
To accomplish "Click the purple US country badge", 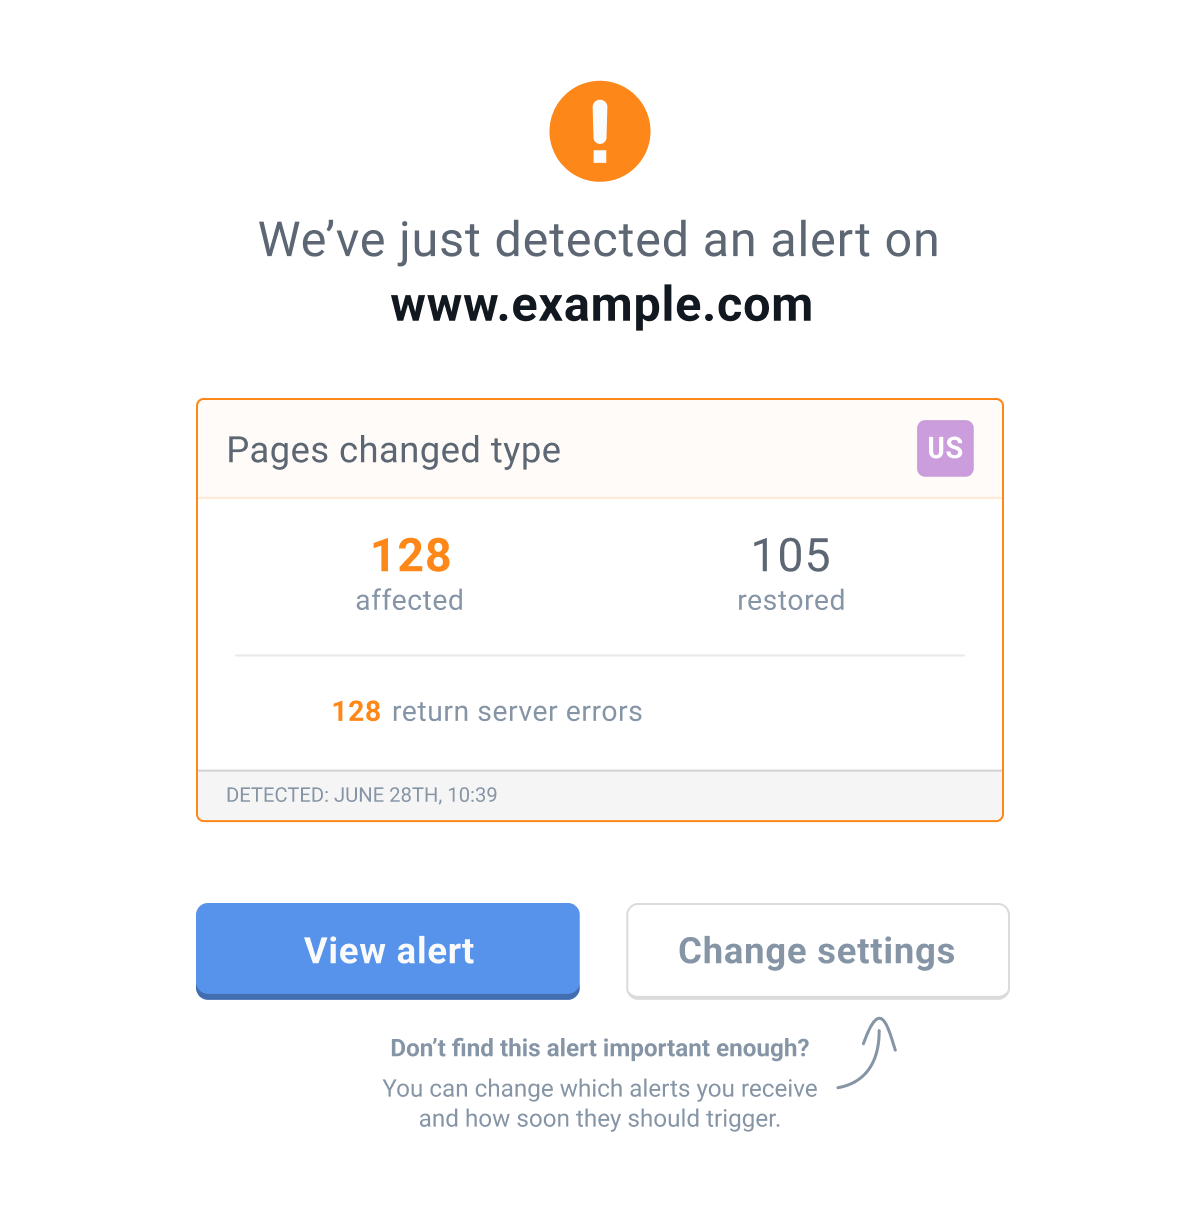I will (945, 448).
